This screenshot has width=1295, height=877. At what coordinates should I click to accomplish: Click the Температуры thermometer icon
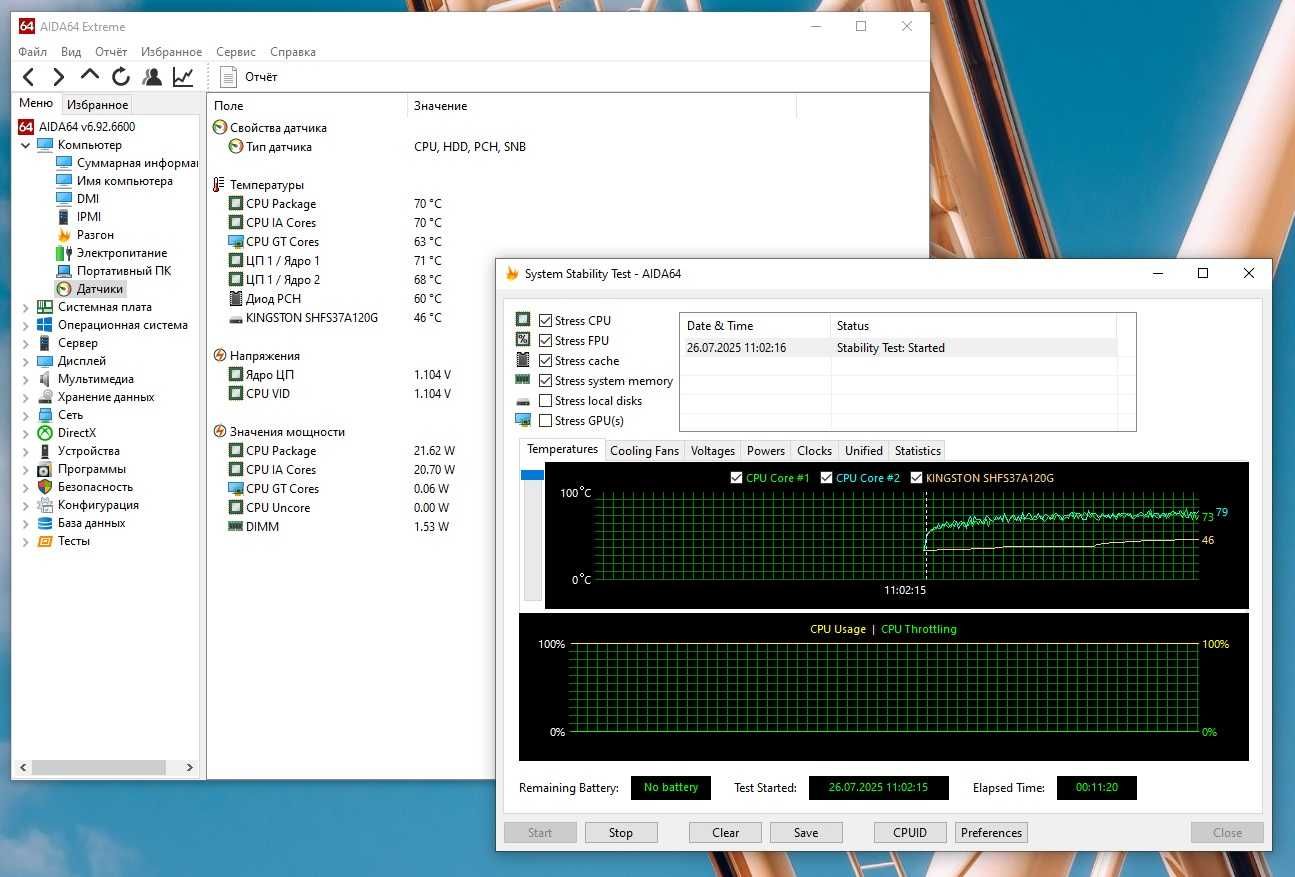219,185
